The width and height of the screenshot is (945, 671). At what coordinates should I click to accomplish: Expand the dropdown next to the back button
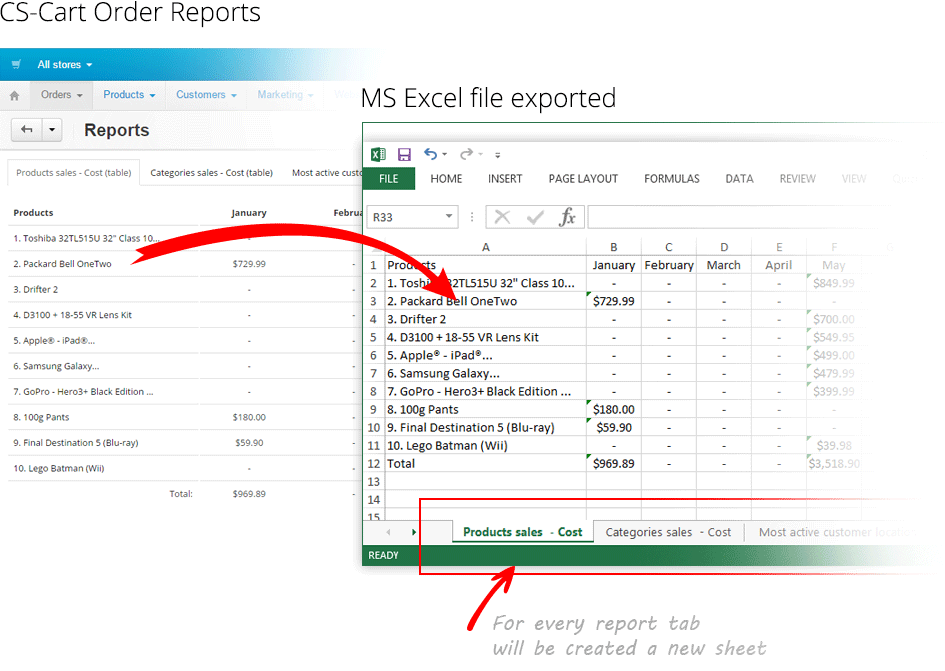tap(52, 129)
